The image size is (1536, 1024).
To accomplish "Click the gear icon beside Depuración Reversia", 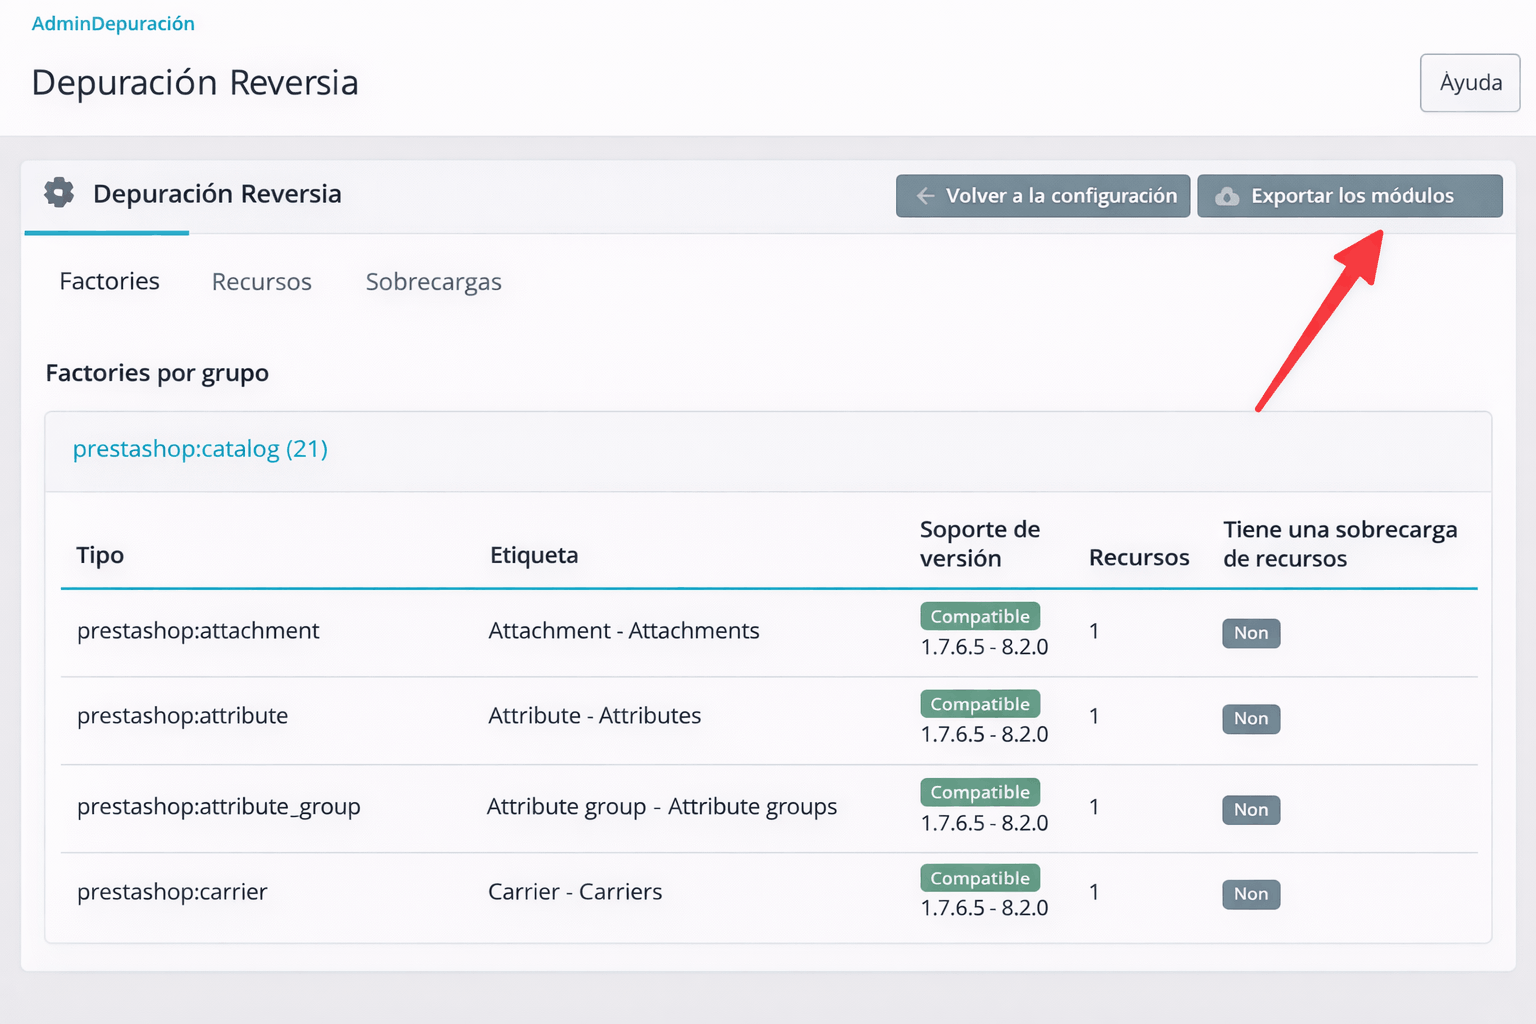I will pos(59,193).
